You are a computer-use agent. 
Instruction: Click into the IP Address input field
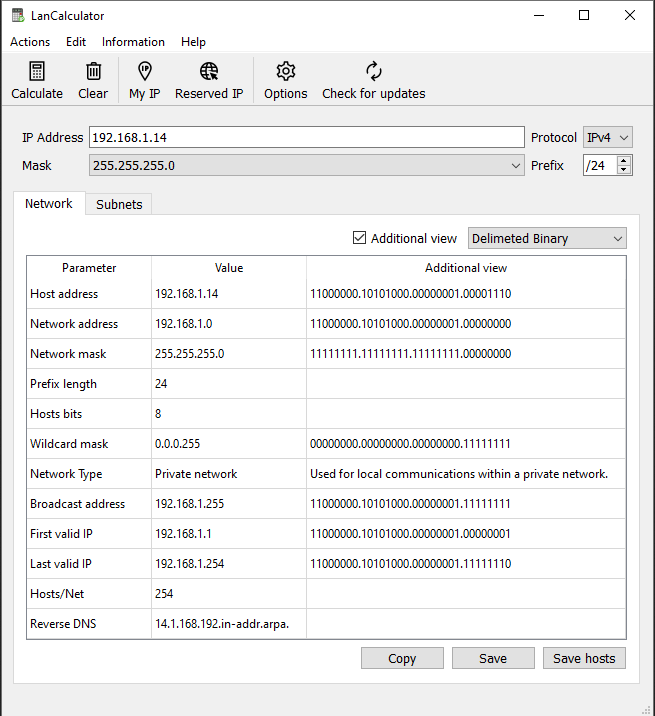(x=306, y=137)
